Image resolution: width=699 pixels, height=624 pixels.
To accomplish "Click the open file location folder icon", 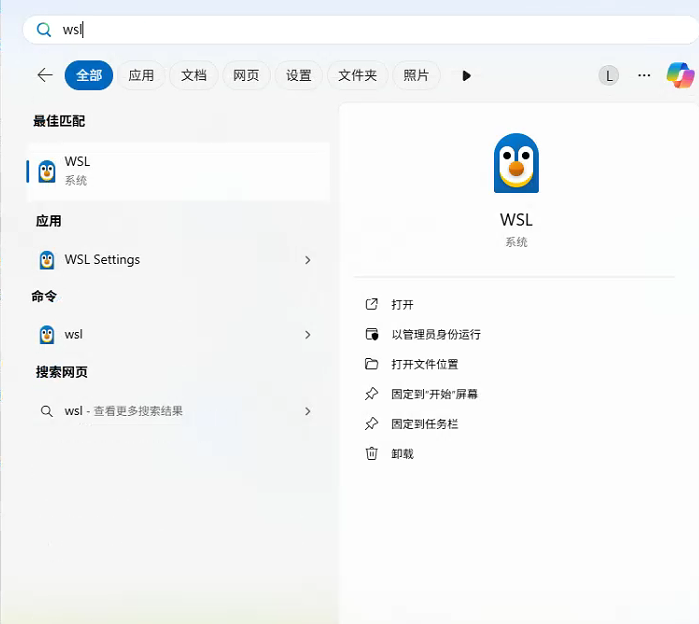I will point(371,364).
